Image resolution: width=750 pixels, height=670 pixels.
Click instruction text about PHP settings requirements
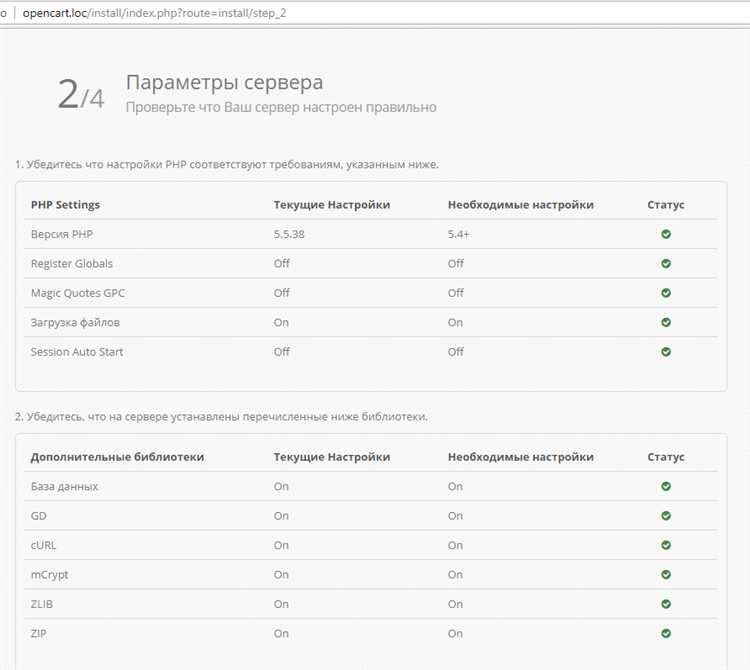[x=227, y=165]
